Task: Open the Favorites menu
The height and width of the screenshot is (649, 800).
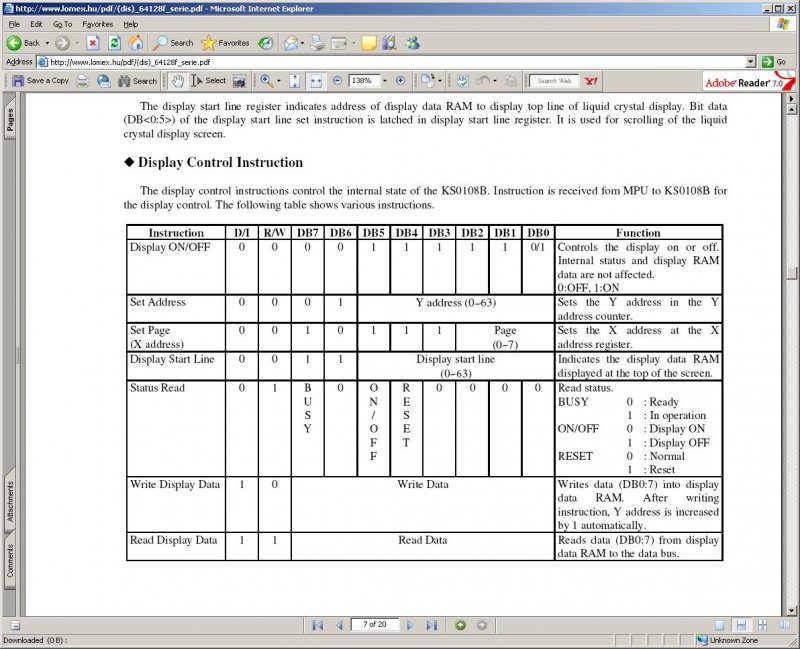Action: tap(97, 24)
